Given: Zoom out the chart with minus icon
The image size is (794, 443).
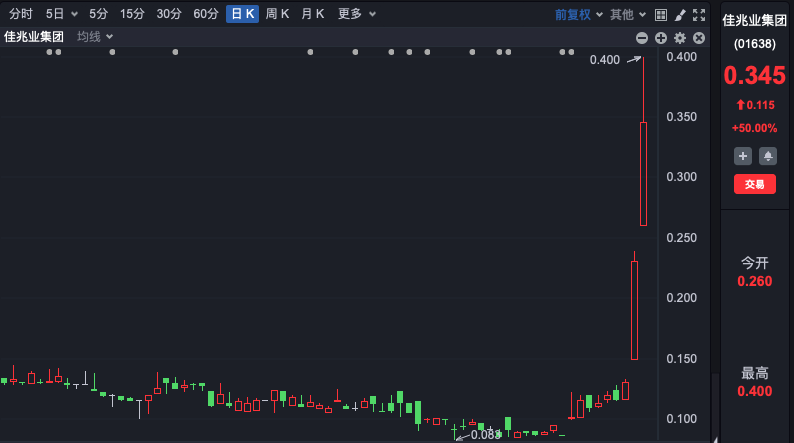Looking at the screenshot, I should click(x=642, y=38).
